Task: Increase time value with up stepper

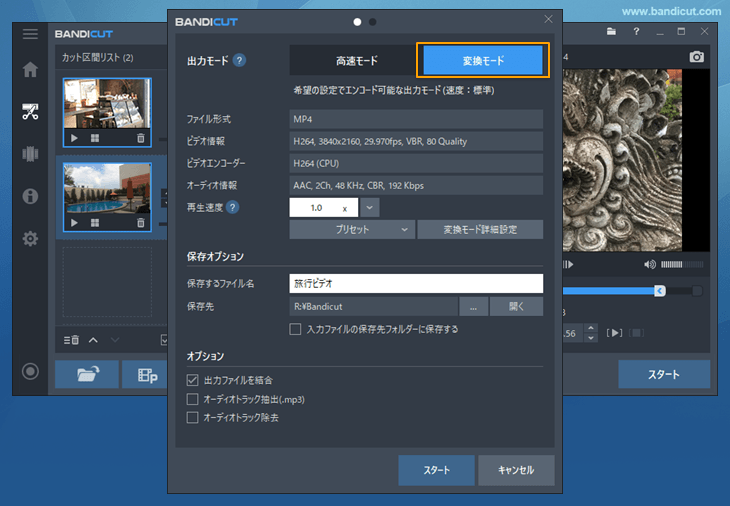Action: pyautogui.click(x=591, y=328)
